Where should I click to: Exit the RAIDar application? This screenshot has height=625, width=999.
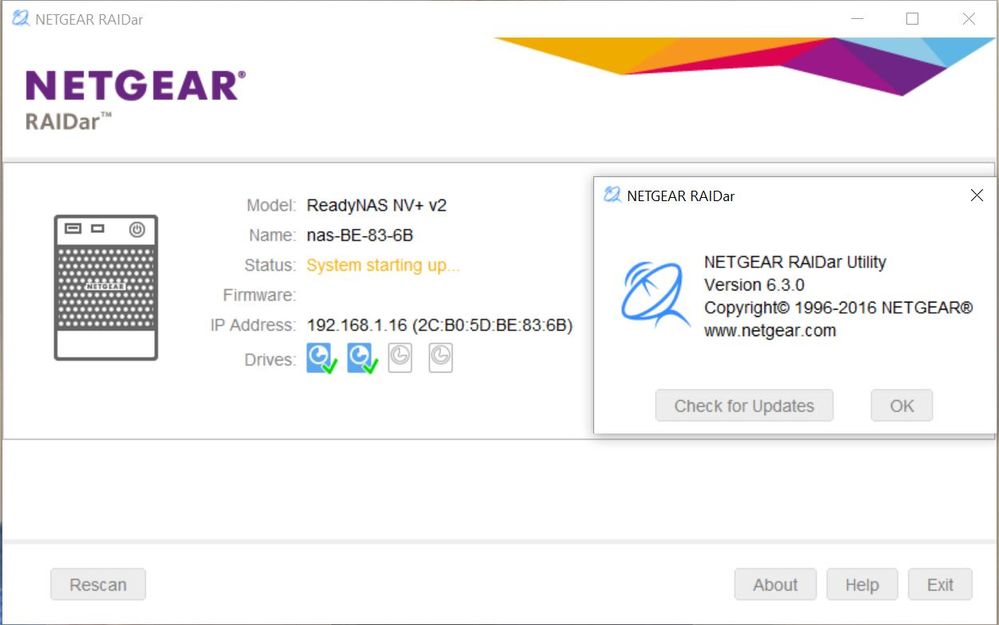(x=940, y=584)
